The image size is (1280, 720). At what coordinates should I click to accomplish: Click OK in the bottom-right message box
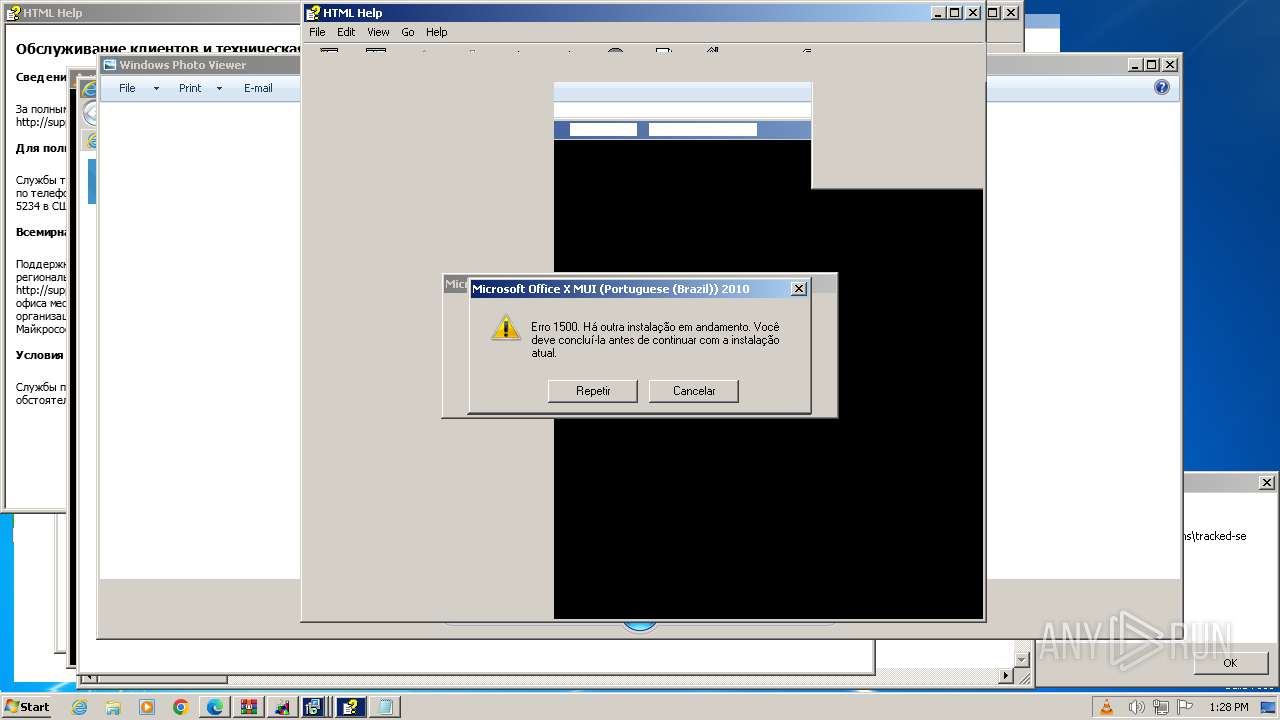coord(1230,663)
